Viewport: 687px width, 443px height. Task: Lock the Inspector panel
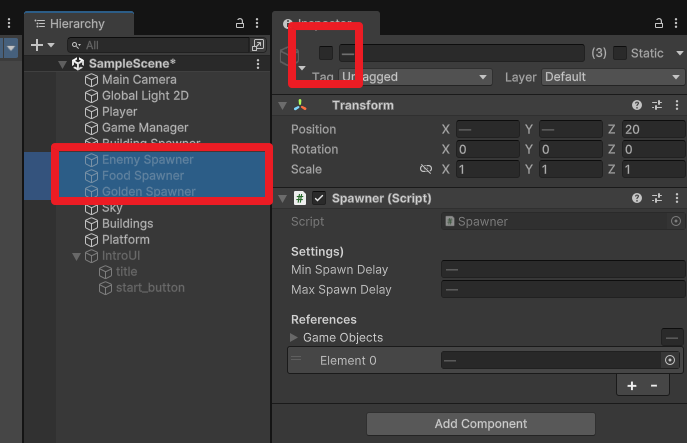[x=659, y=23]
